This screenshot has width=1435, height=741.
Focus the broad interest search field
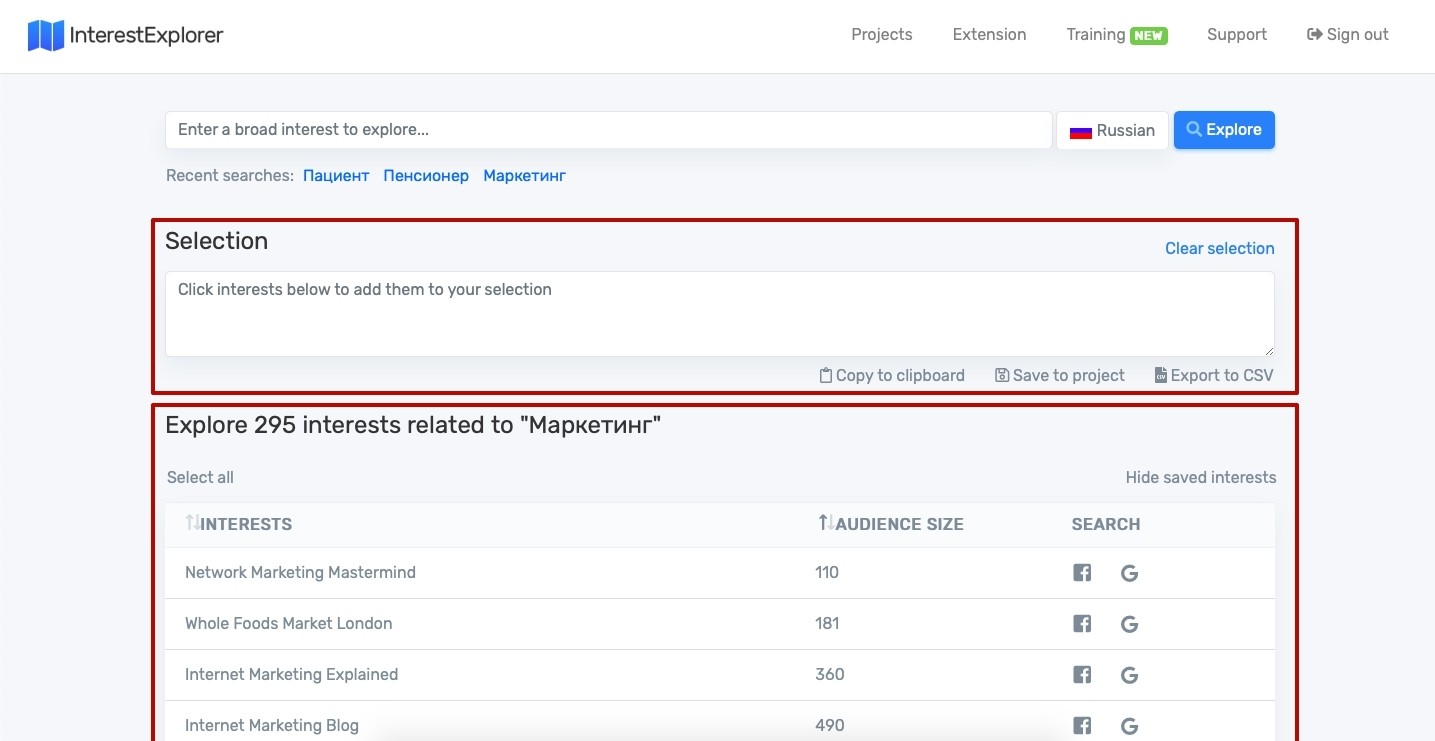609,130
